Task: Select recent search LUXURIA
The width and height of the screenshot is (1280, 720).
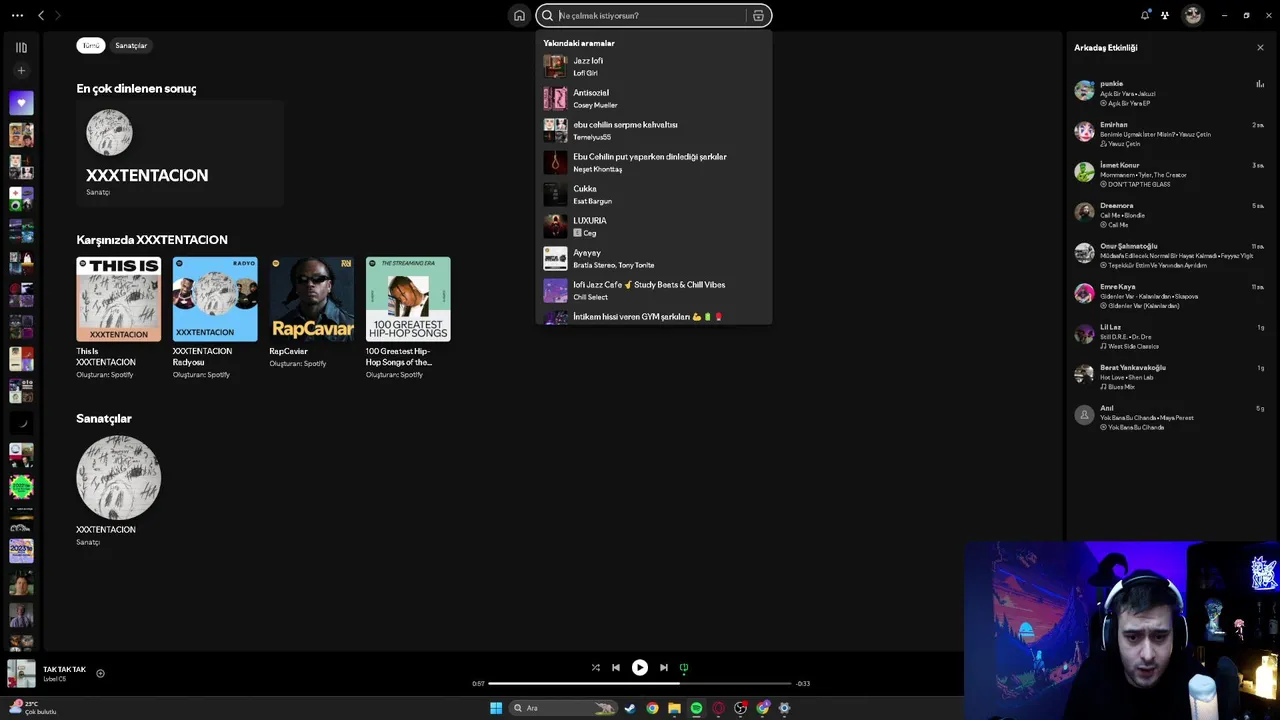Action: click(653, 226)
